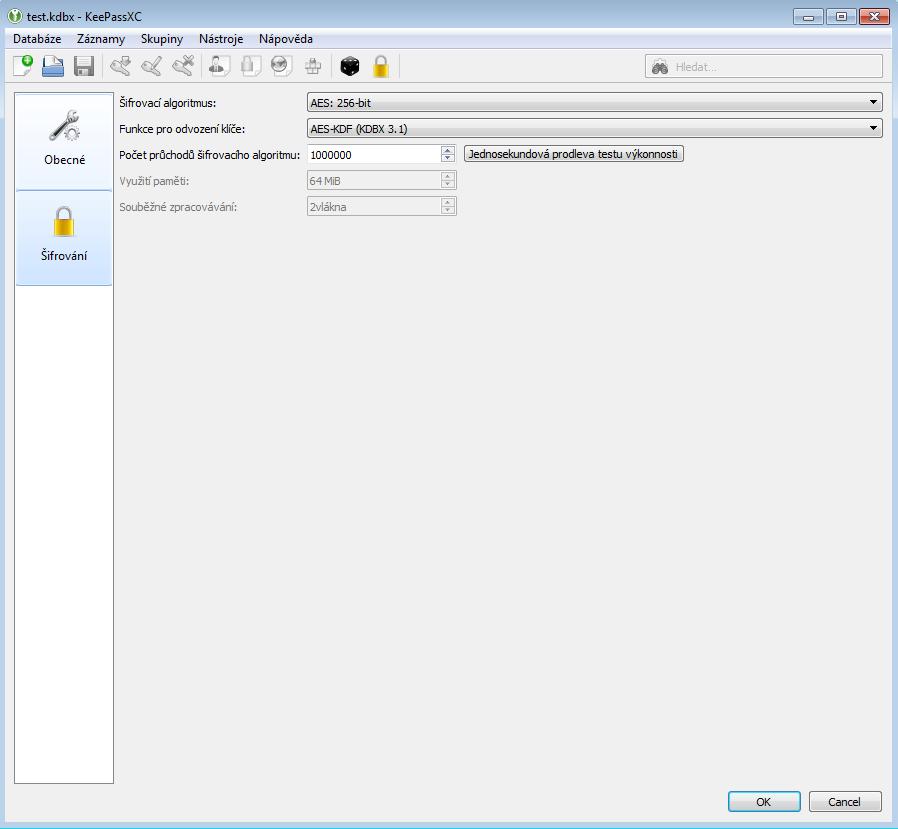898x829 pixels.
Task: Open the Nástroje menu
Action: point(221,39)
